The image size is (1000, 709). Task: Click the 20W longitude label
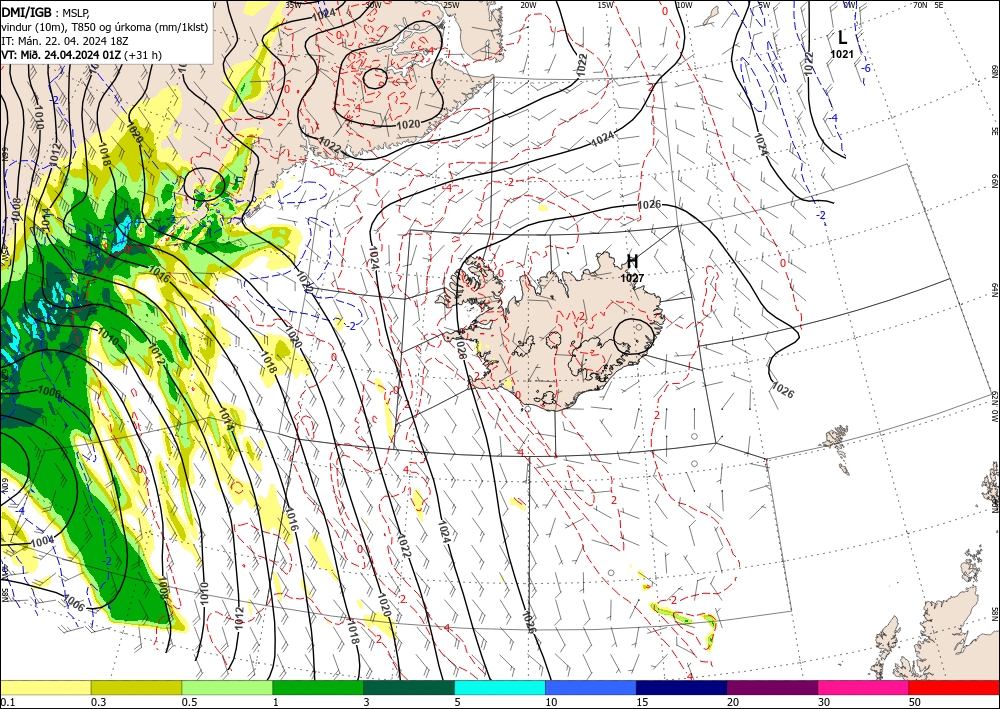pos(528,5)
